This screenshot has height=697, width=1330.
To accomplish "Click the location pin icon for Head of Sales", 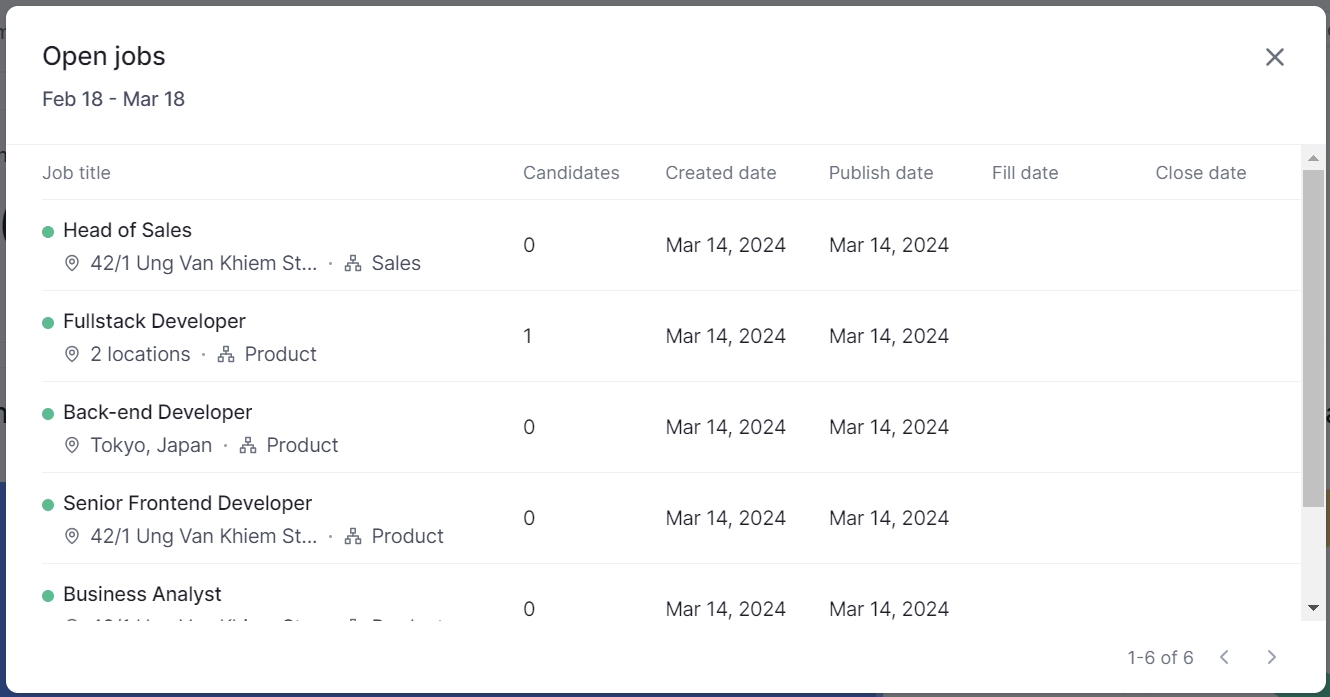I will coord(72,263).
